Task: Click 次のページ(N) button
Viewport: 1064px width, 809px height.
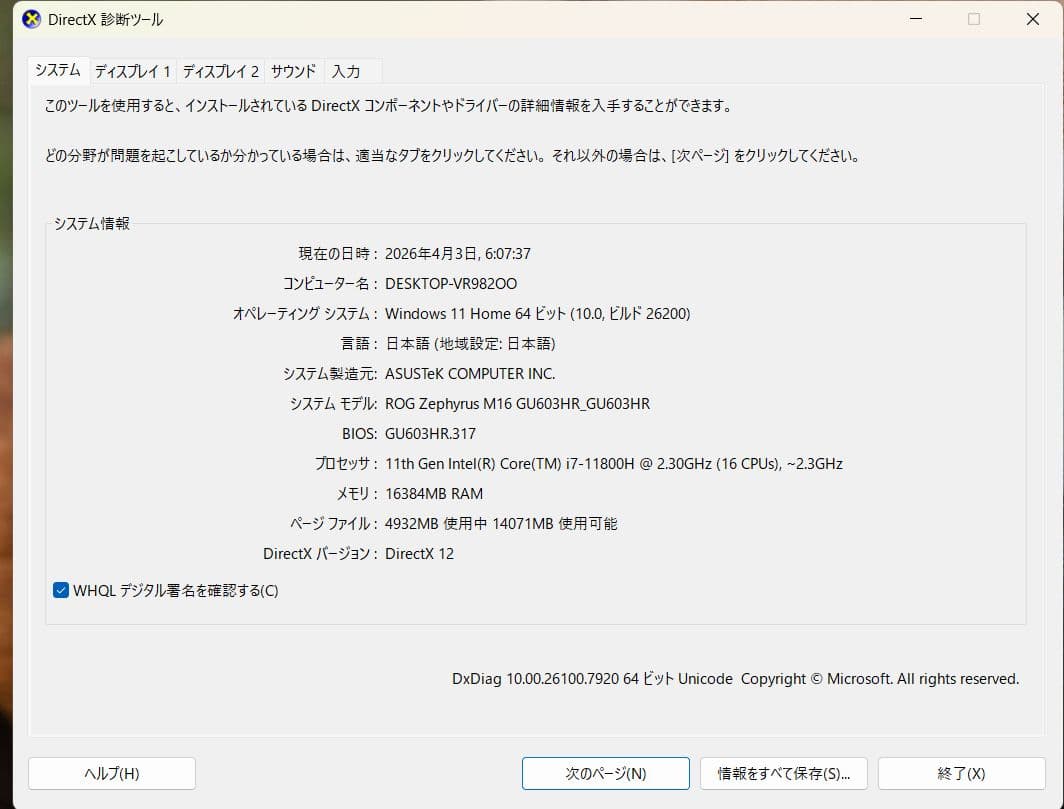Action: coord(606,774)
